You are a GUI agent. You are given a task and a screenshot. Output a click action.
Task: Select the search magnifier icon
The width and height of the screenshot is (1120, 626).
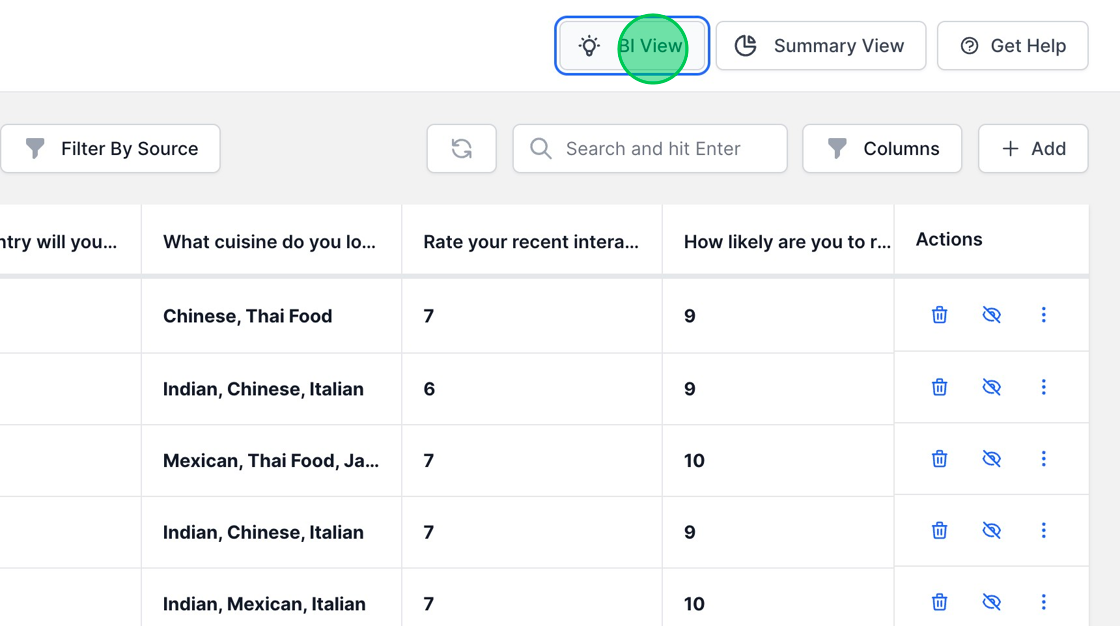540,148
